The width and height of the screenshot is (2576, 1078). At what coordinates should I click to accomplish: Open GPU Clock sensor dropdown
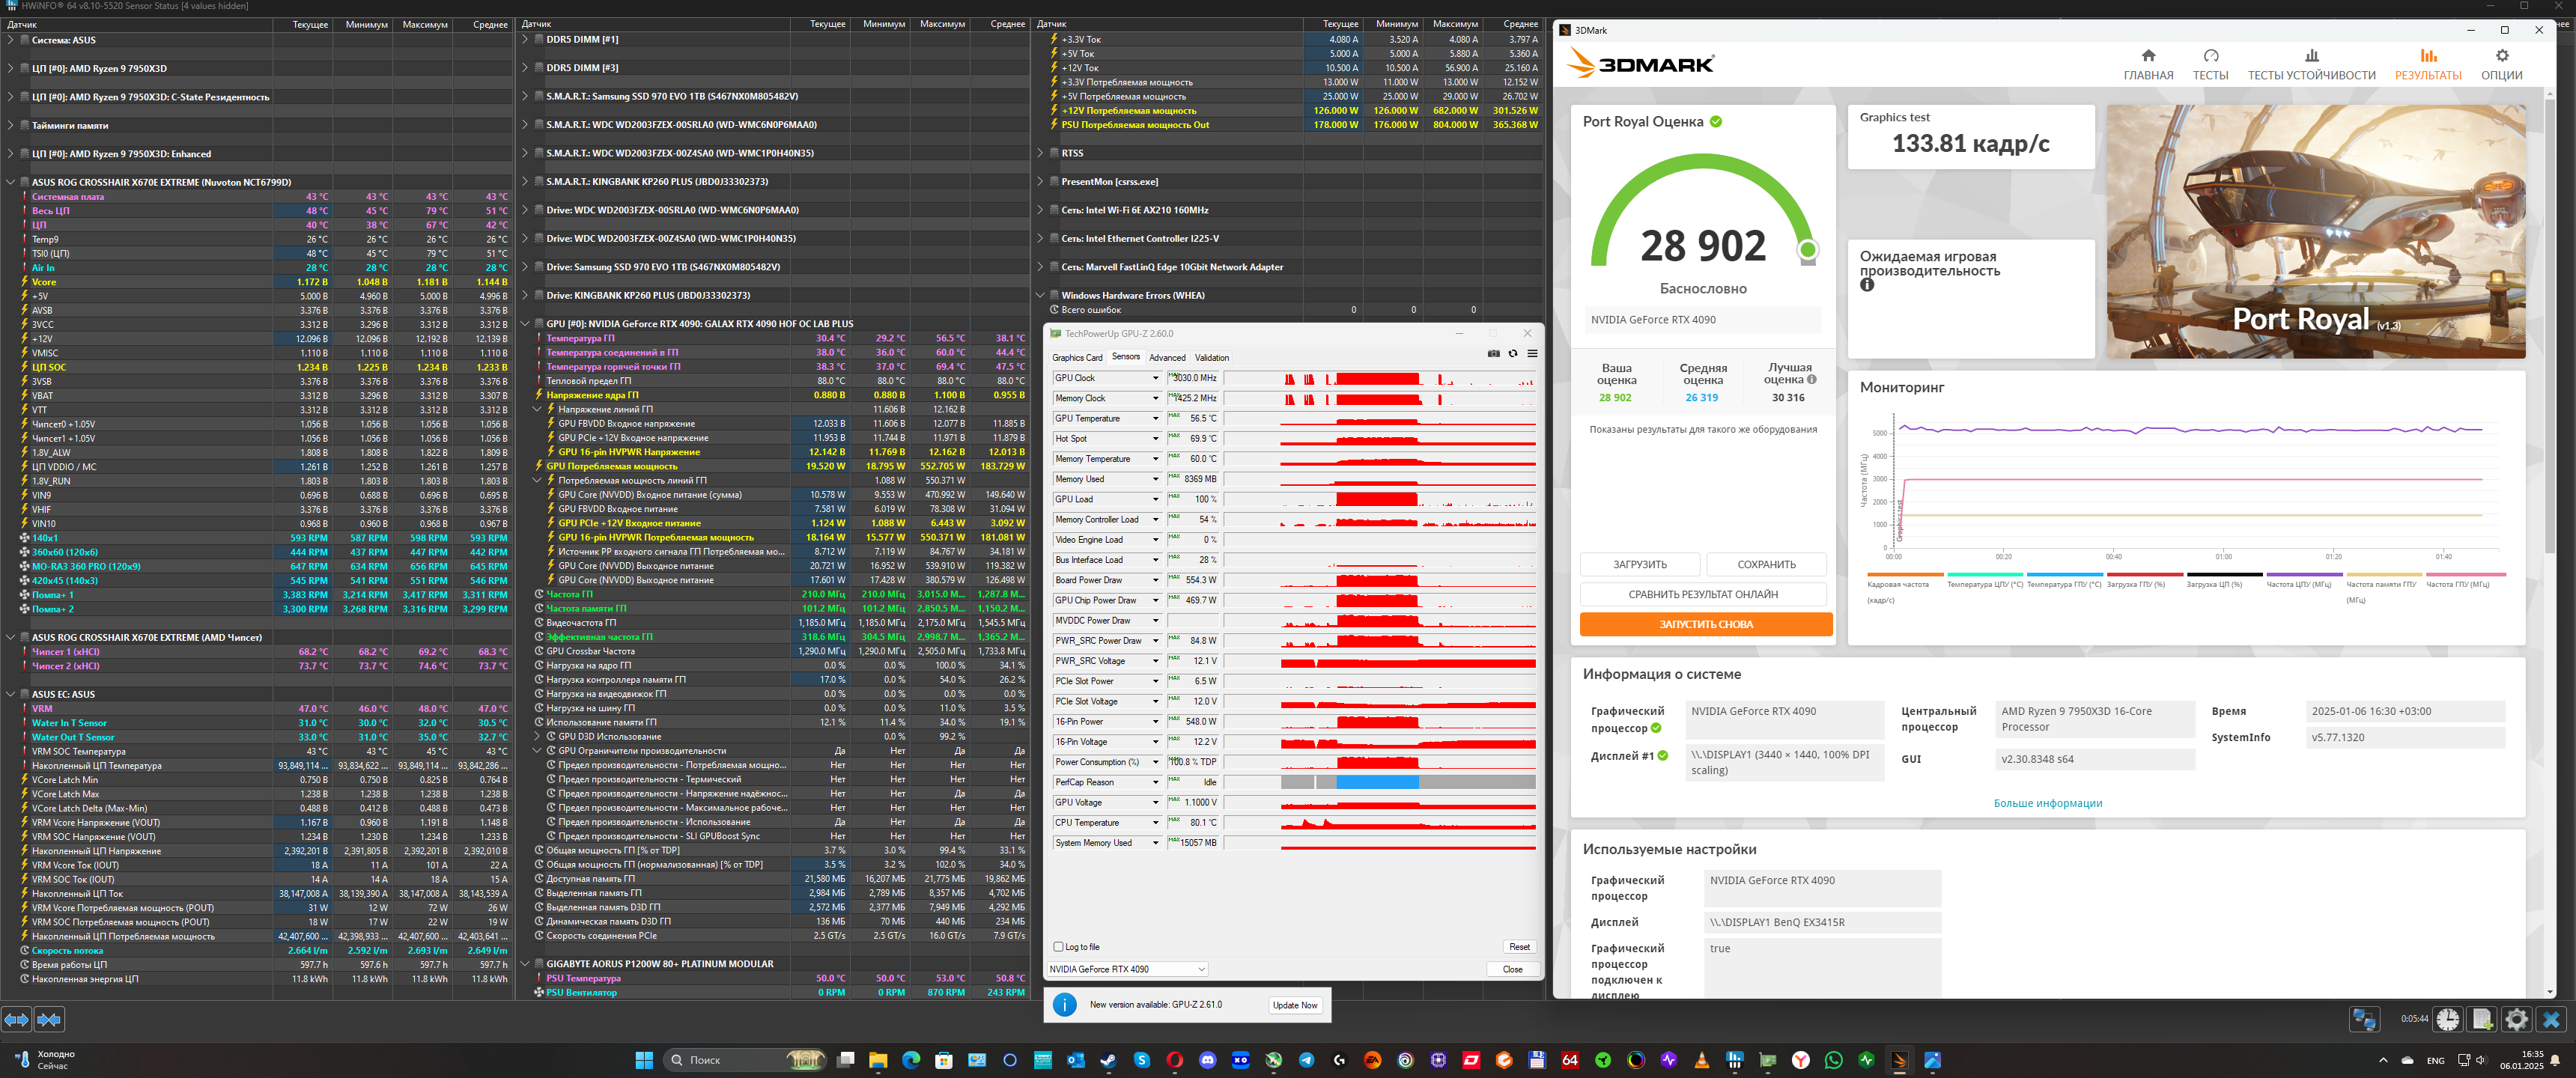(x=1155, y=378)
